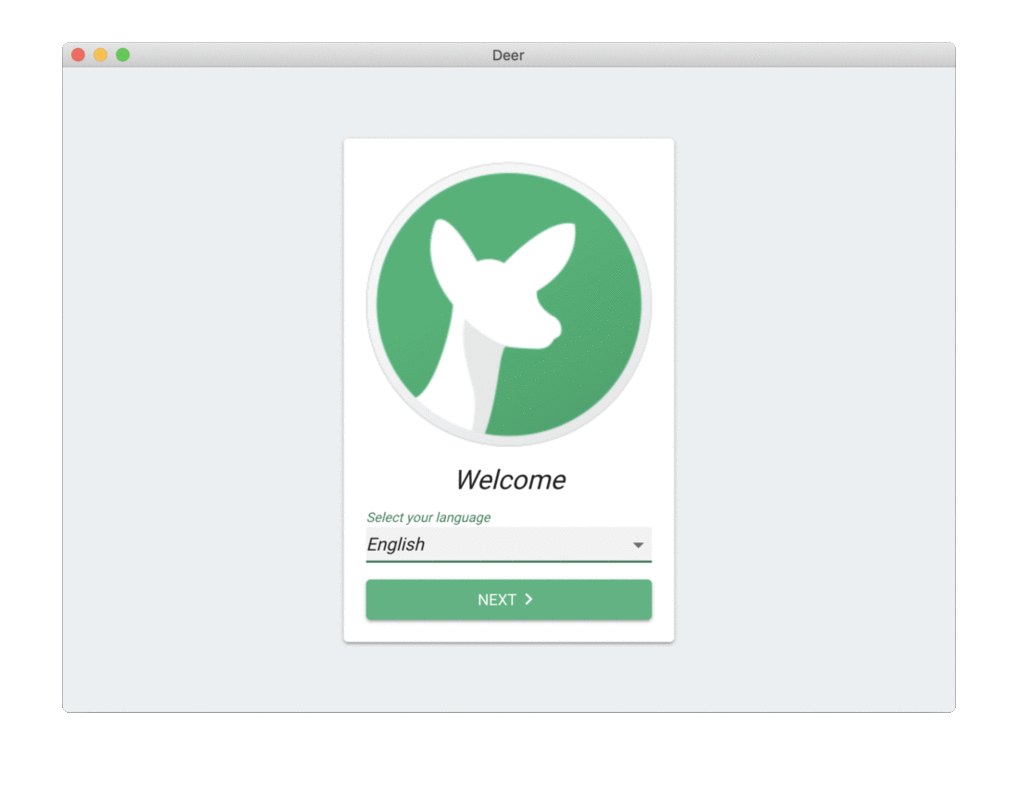Click the NEXT button

(x=508, y=599)
